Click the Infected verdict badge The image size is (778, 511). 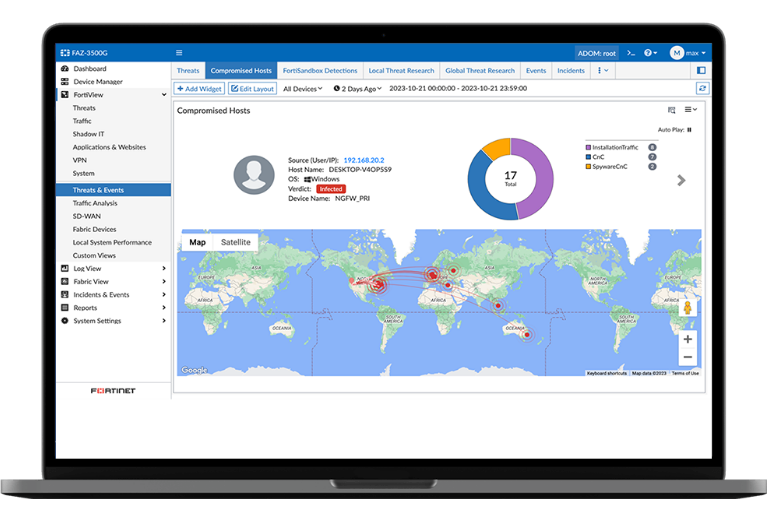pyautogui.click(x=331, y=189)
